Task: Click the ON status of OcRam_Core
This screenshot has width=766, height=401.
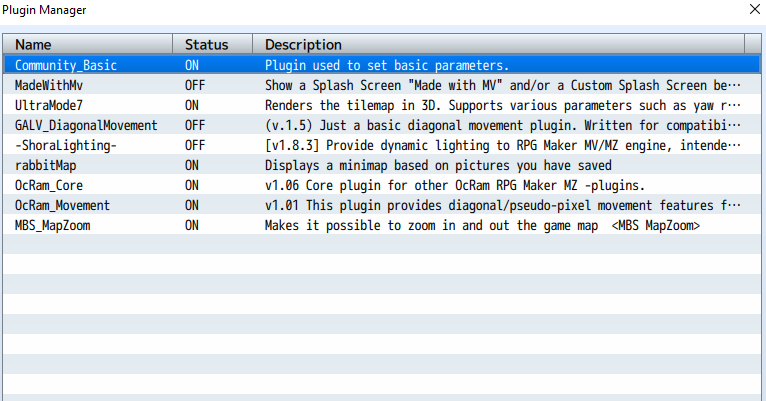Action: (x=192, y=186)
